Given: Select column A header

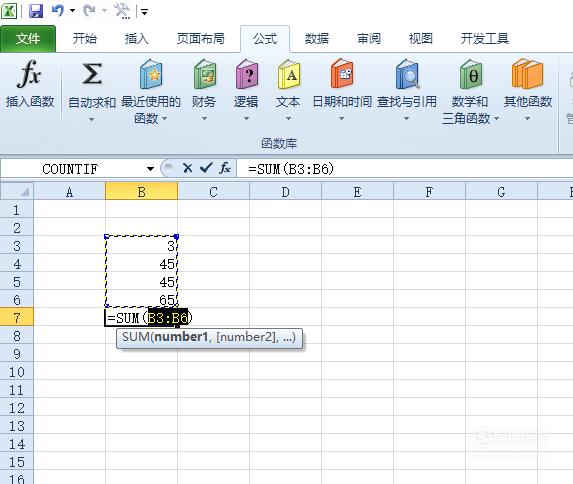Looking at the screenshot, I should coord(69,191).
